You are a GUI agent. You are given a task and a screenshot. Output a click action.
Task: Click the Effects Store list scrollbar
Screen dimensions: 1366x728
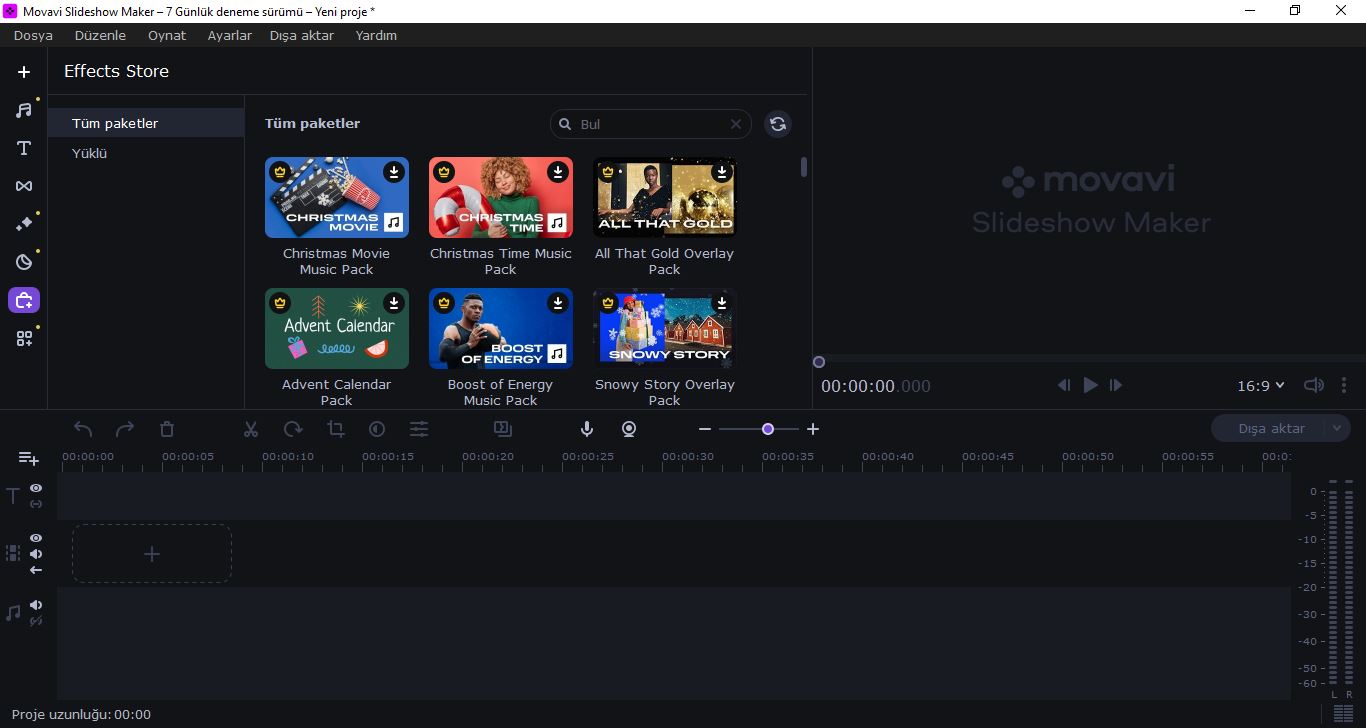804,167
